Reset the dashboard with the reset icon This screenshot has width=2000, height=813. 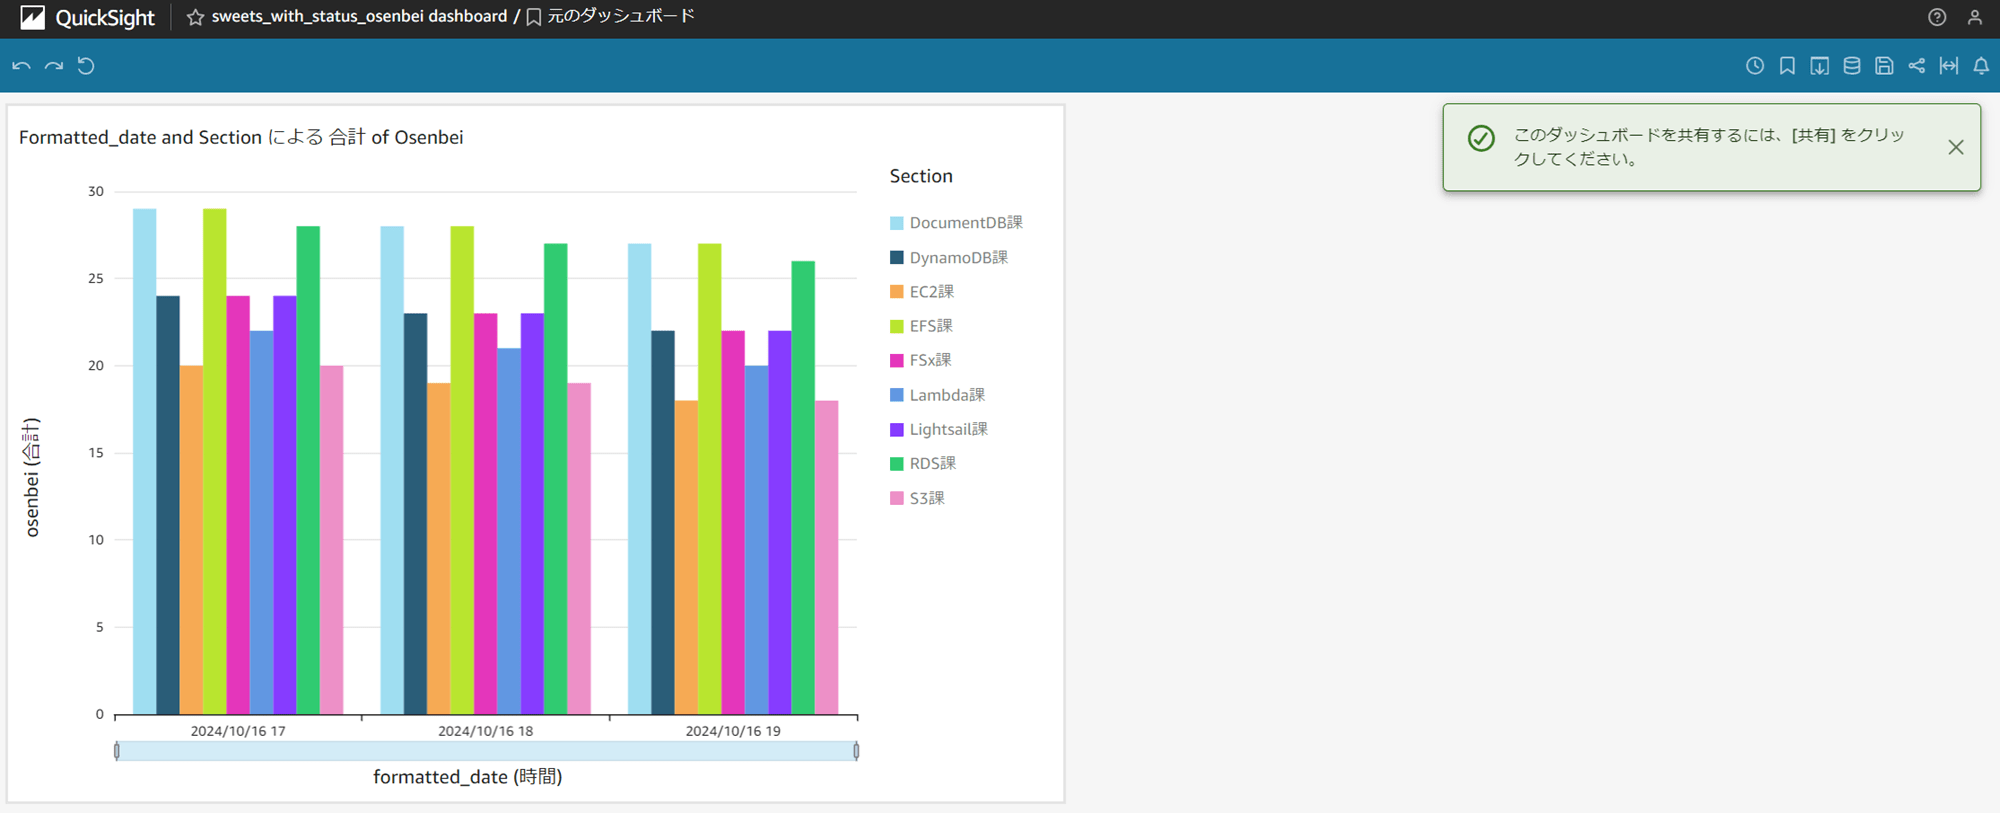pyautogui.click(x=86, y=66)
